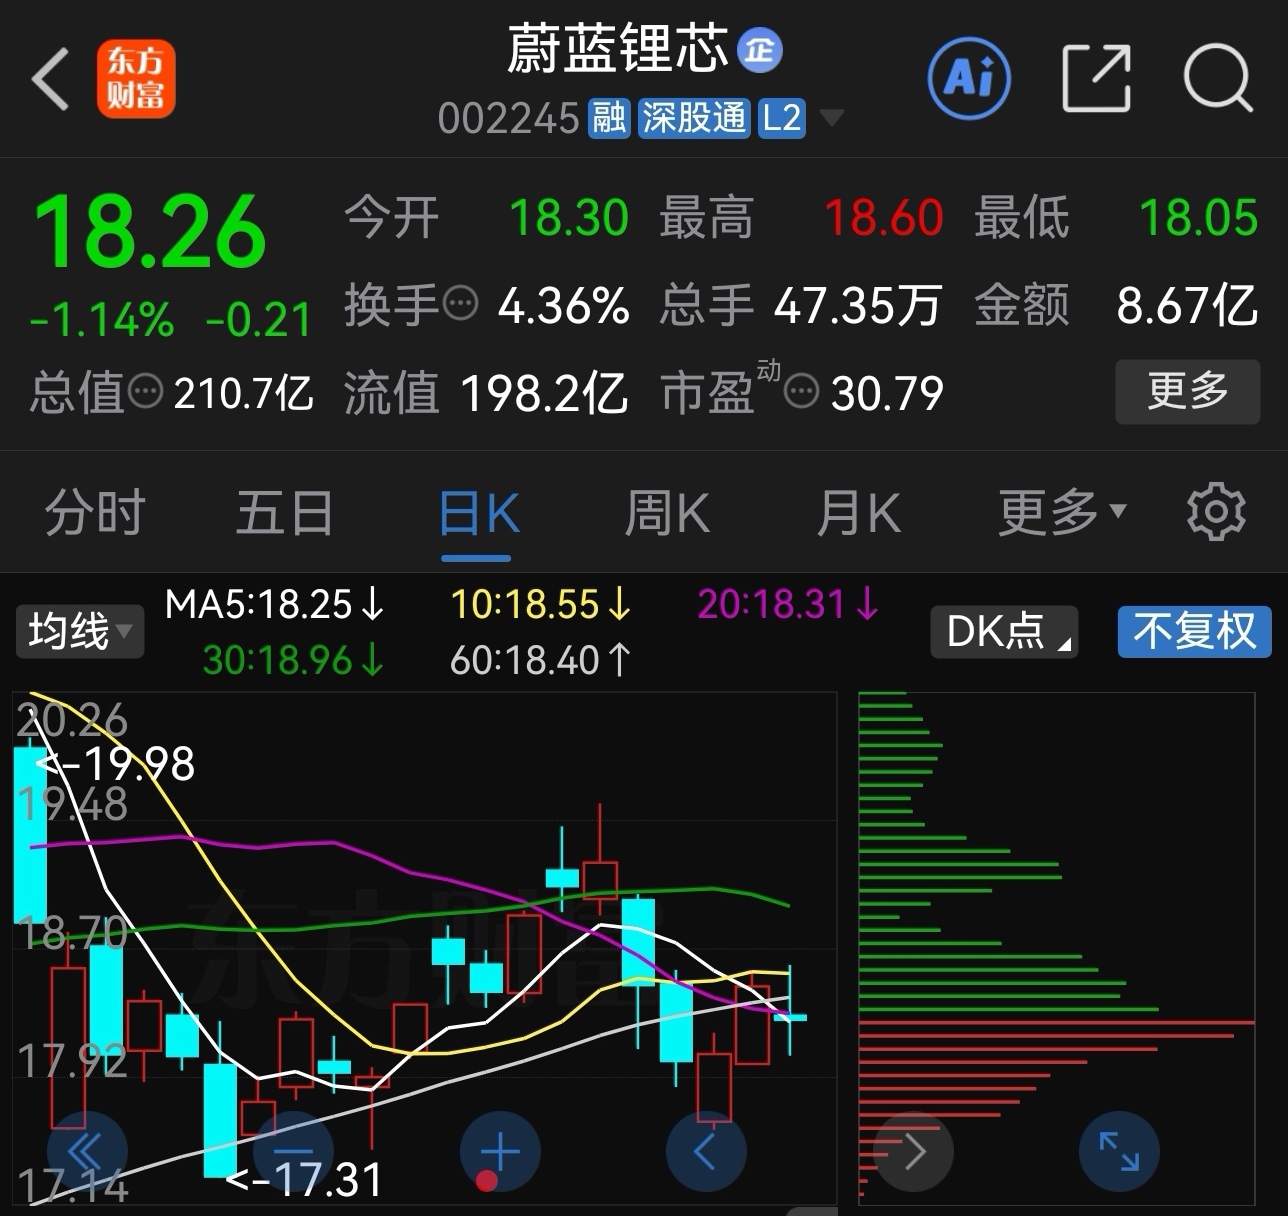Image resolution: width=1288 pixels, height=1216 pixels.
Task: Tap the blue 企 company badge
Action: click(760, 49)
